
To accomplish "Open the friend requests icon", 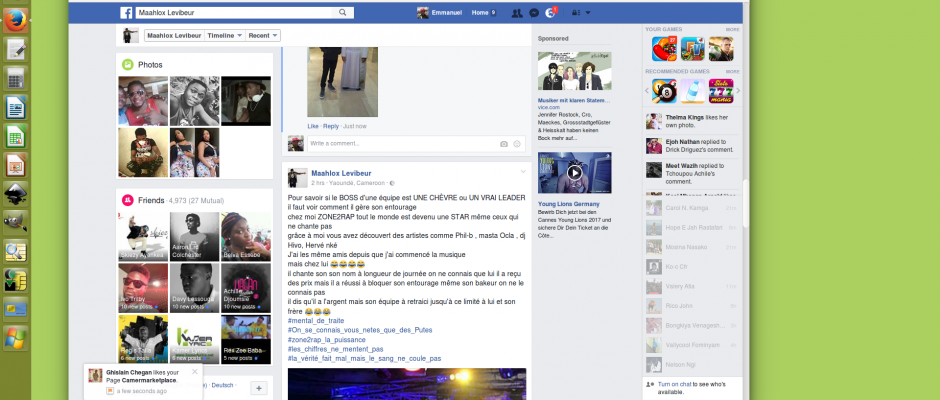I will (x=516, y=13).
